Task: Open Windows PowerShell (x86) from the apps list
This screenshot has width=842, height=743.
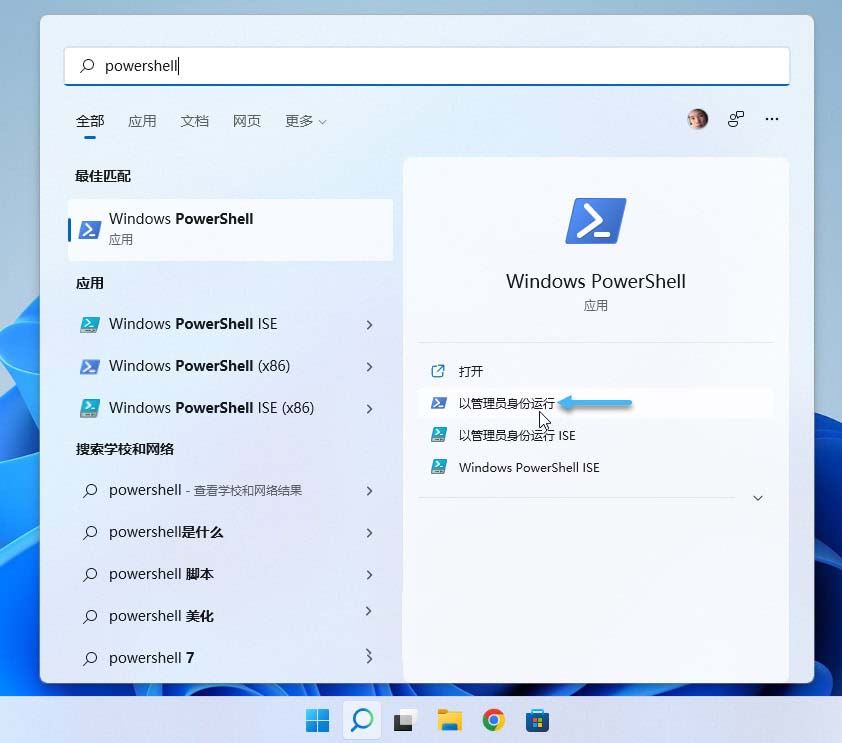Action: tap(194, 366)
